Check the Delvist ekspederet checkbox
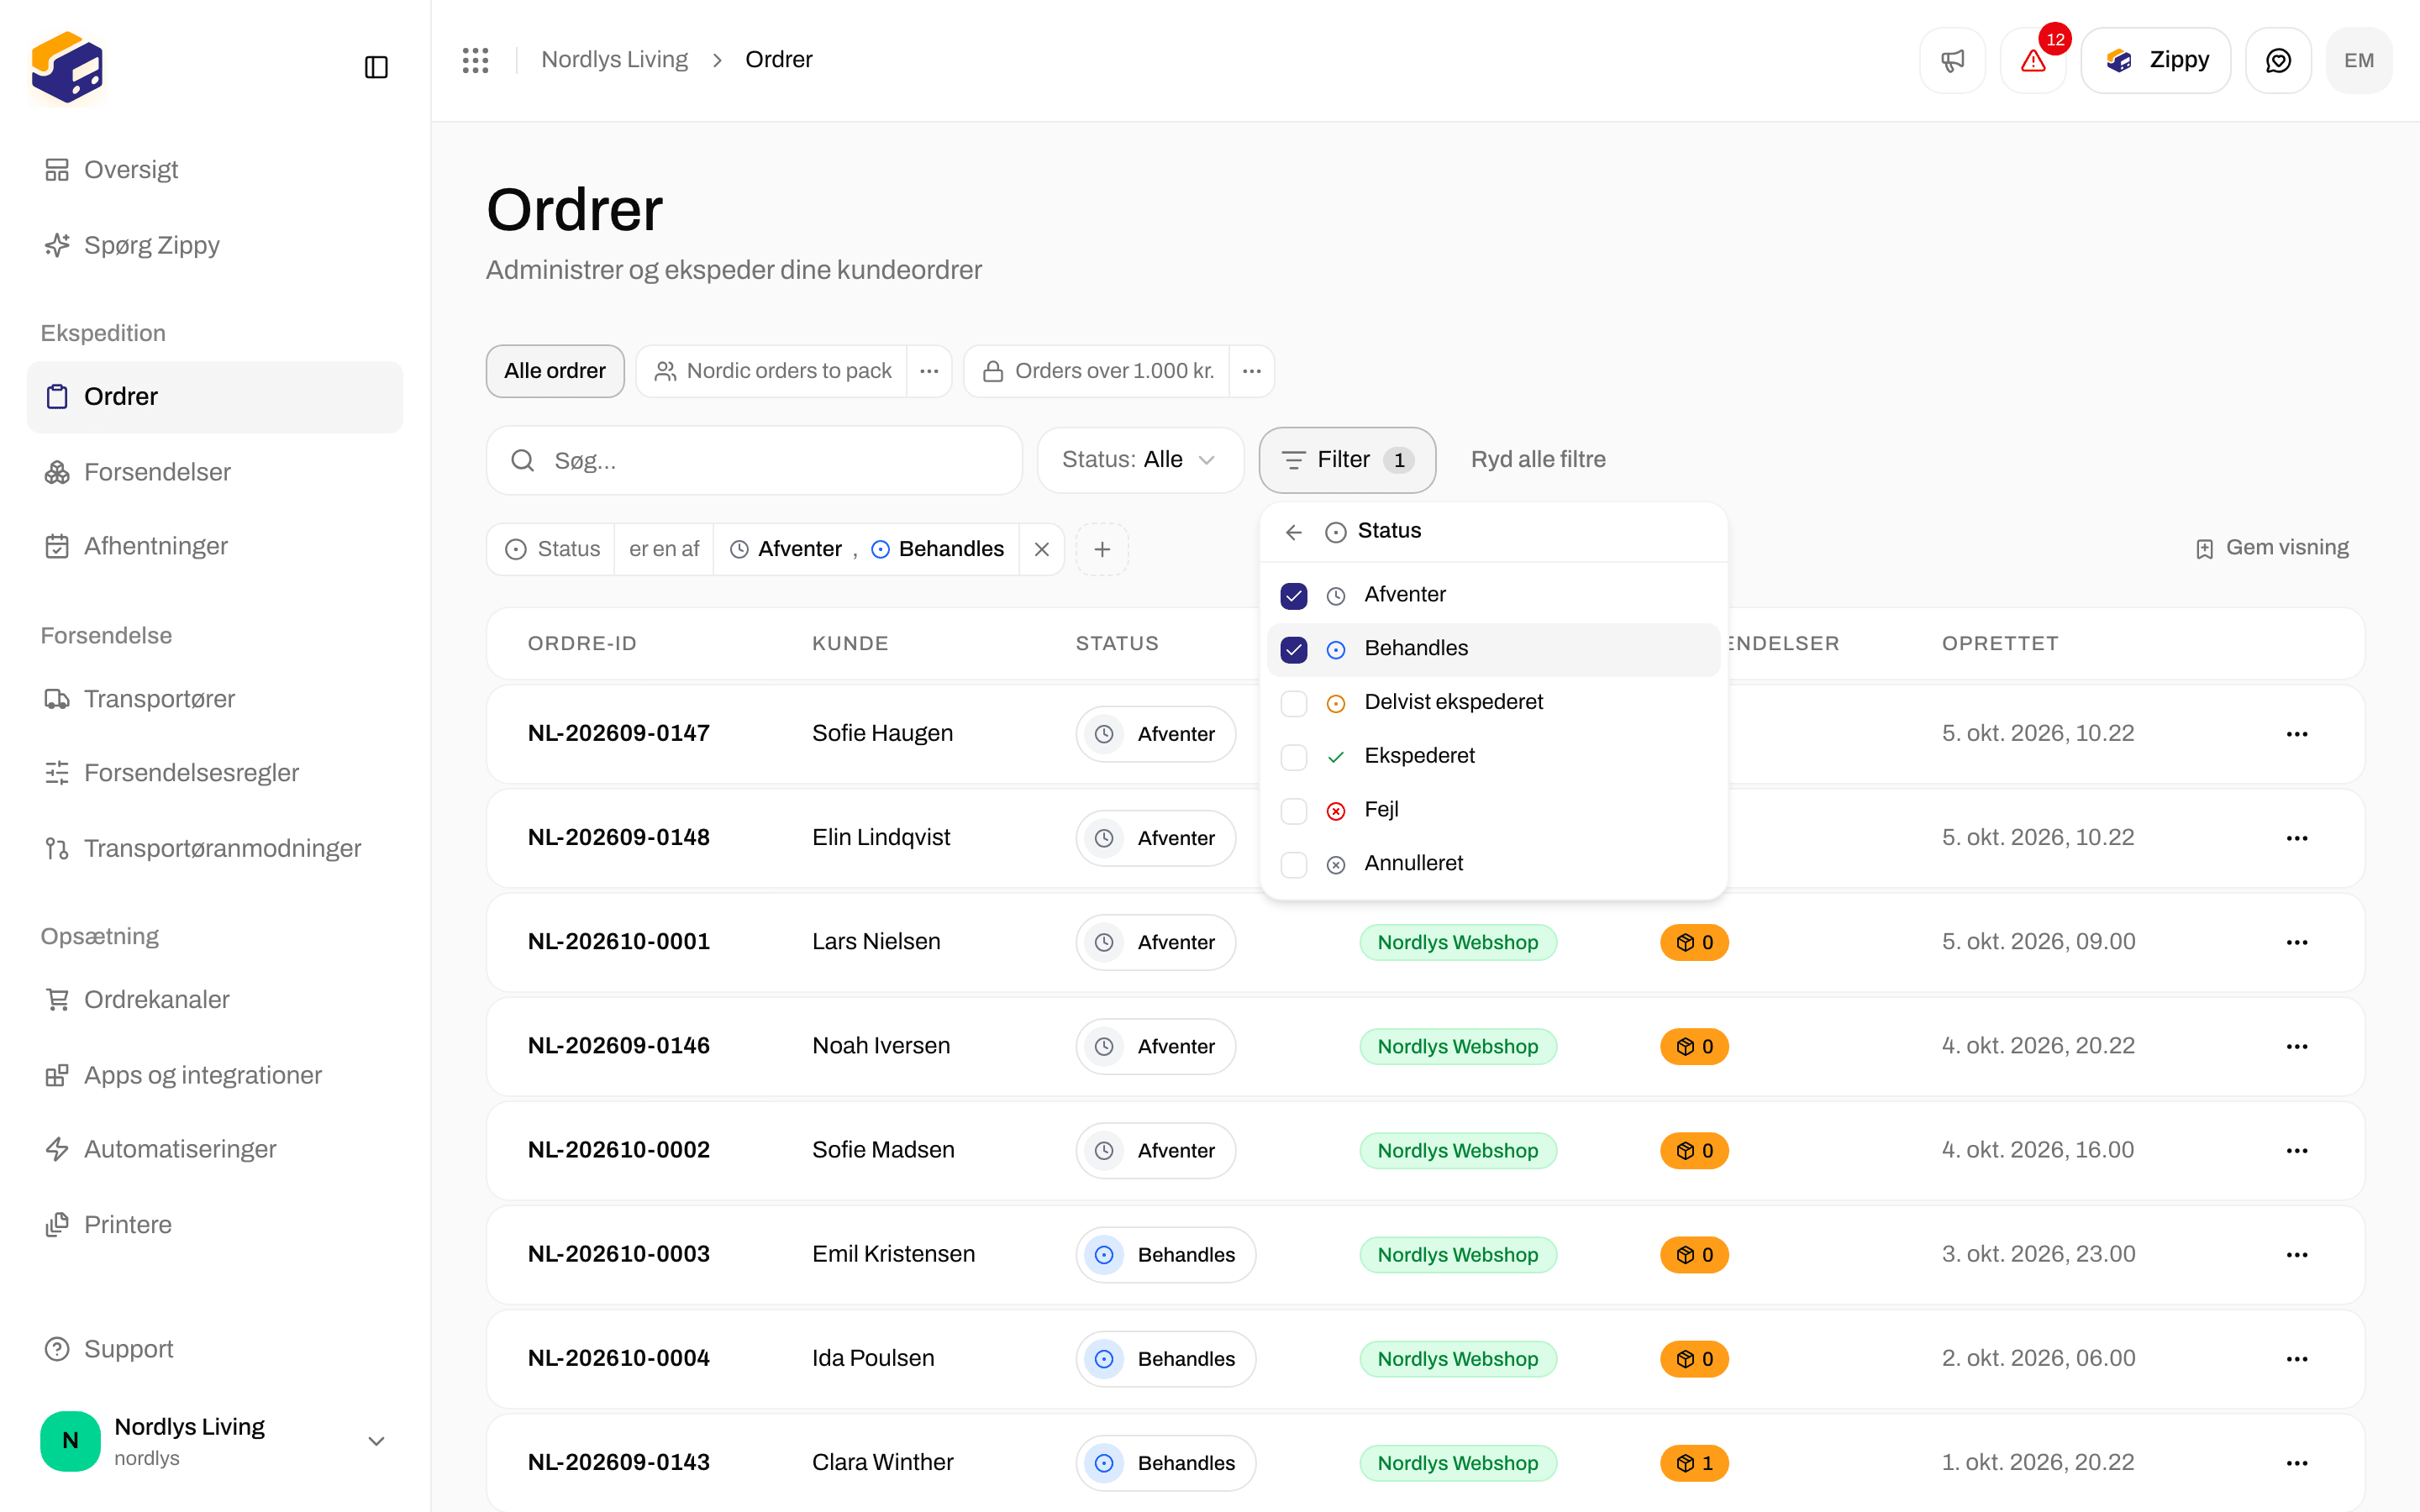The image size is (2420, 1512). (x=1294, y=703)
